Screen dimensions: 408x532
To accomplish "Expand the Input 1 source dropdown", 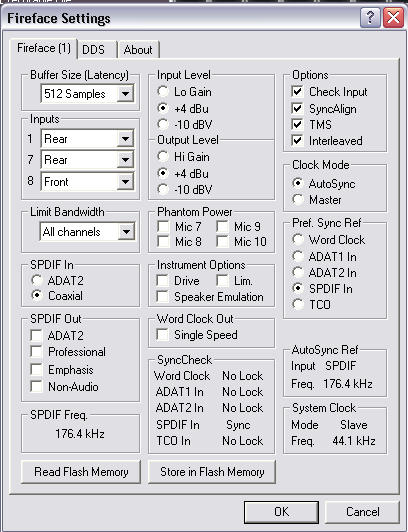I will [x=88, y=138].
